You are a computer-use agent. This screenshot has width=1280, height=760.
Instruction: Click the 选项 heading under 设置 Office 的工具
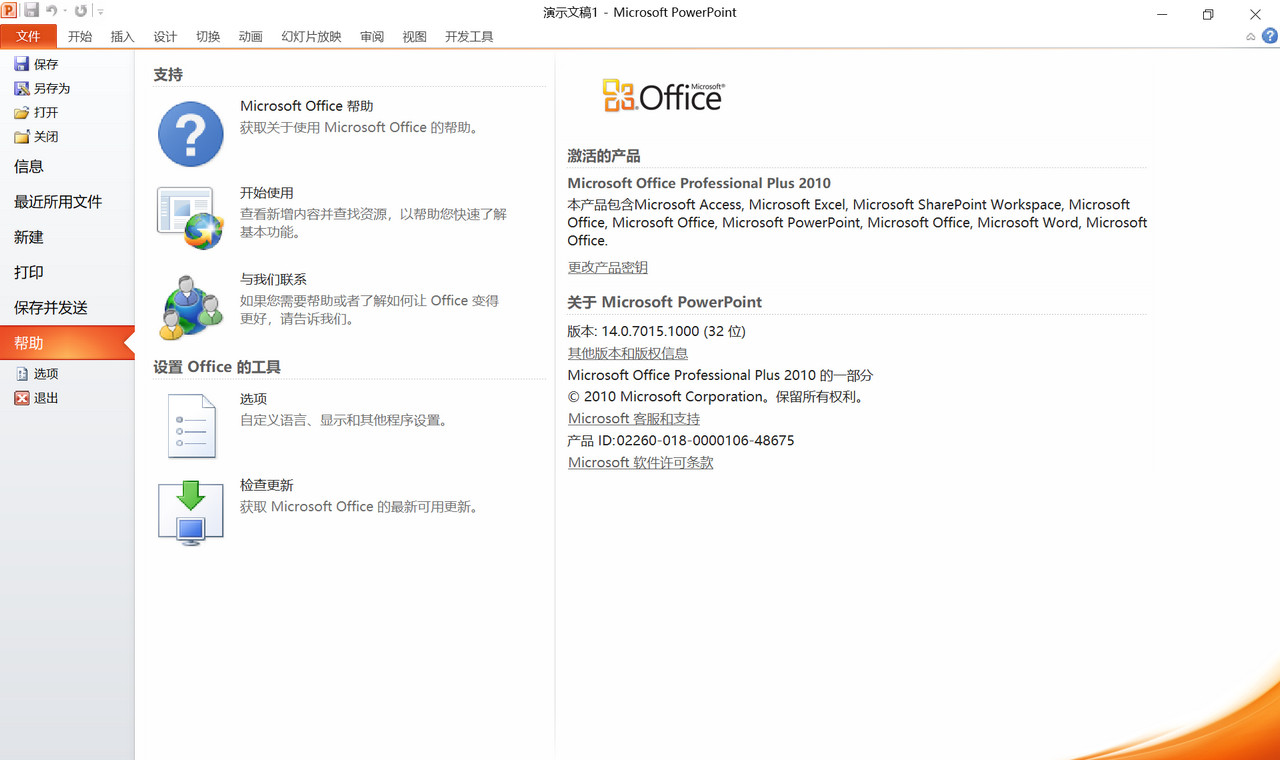coord(253,399)
